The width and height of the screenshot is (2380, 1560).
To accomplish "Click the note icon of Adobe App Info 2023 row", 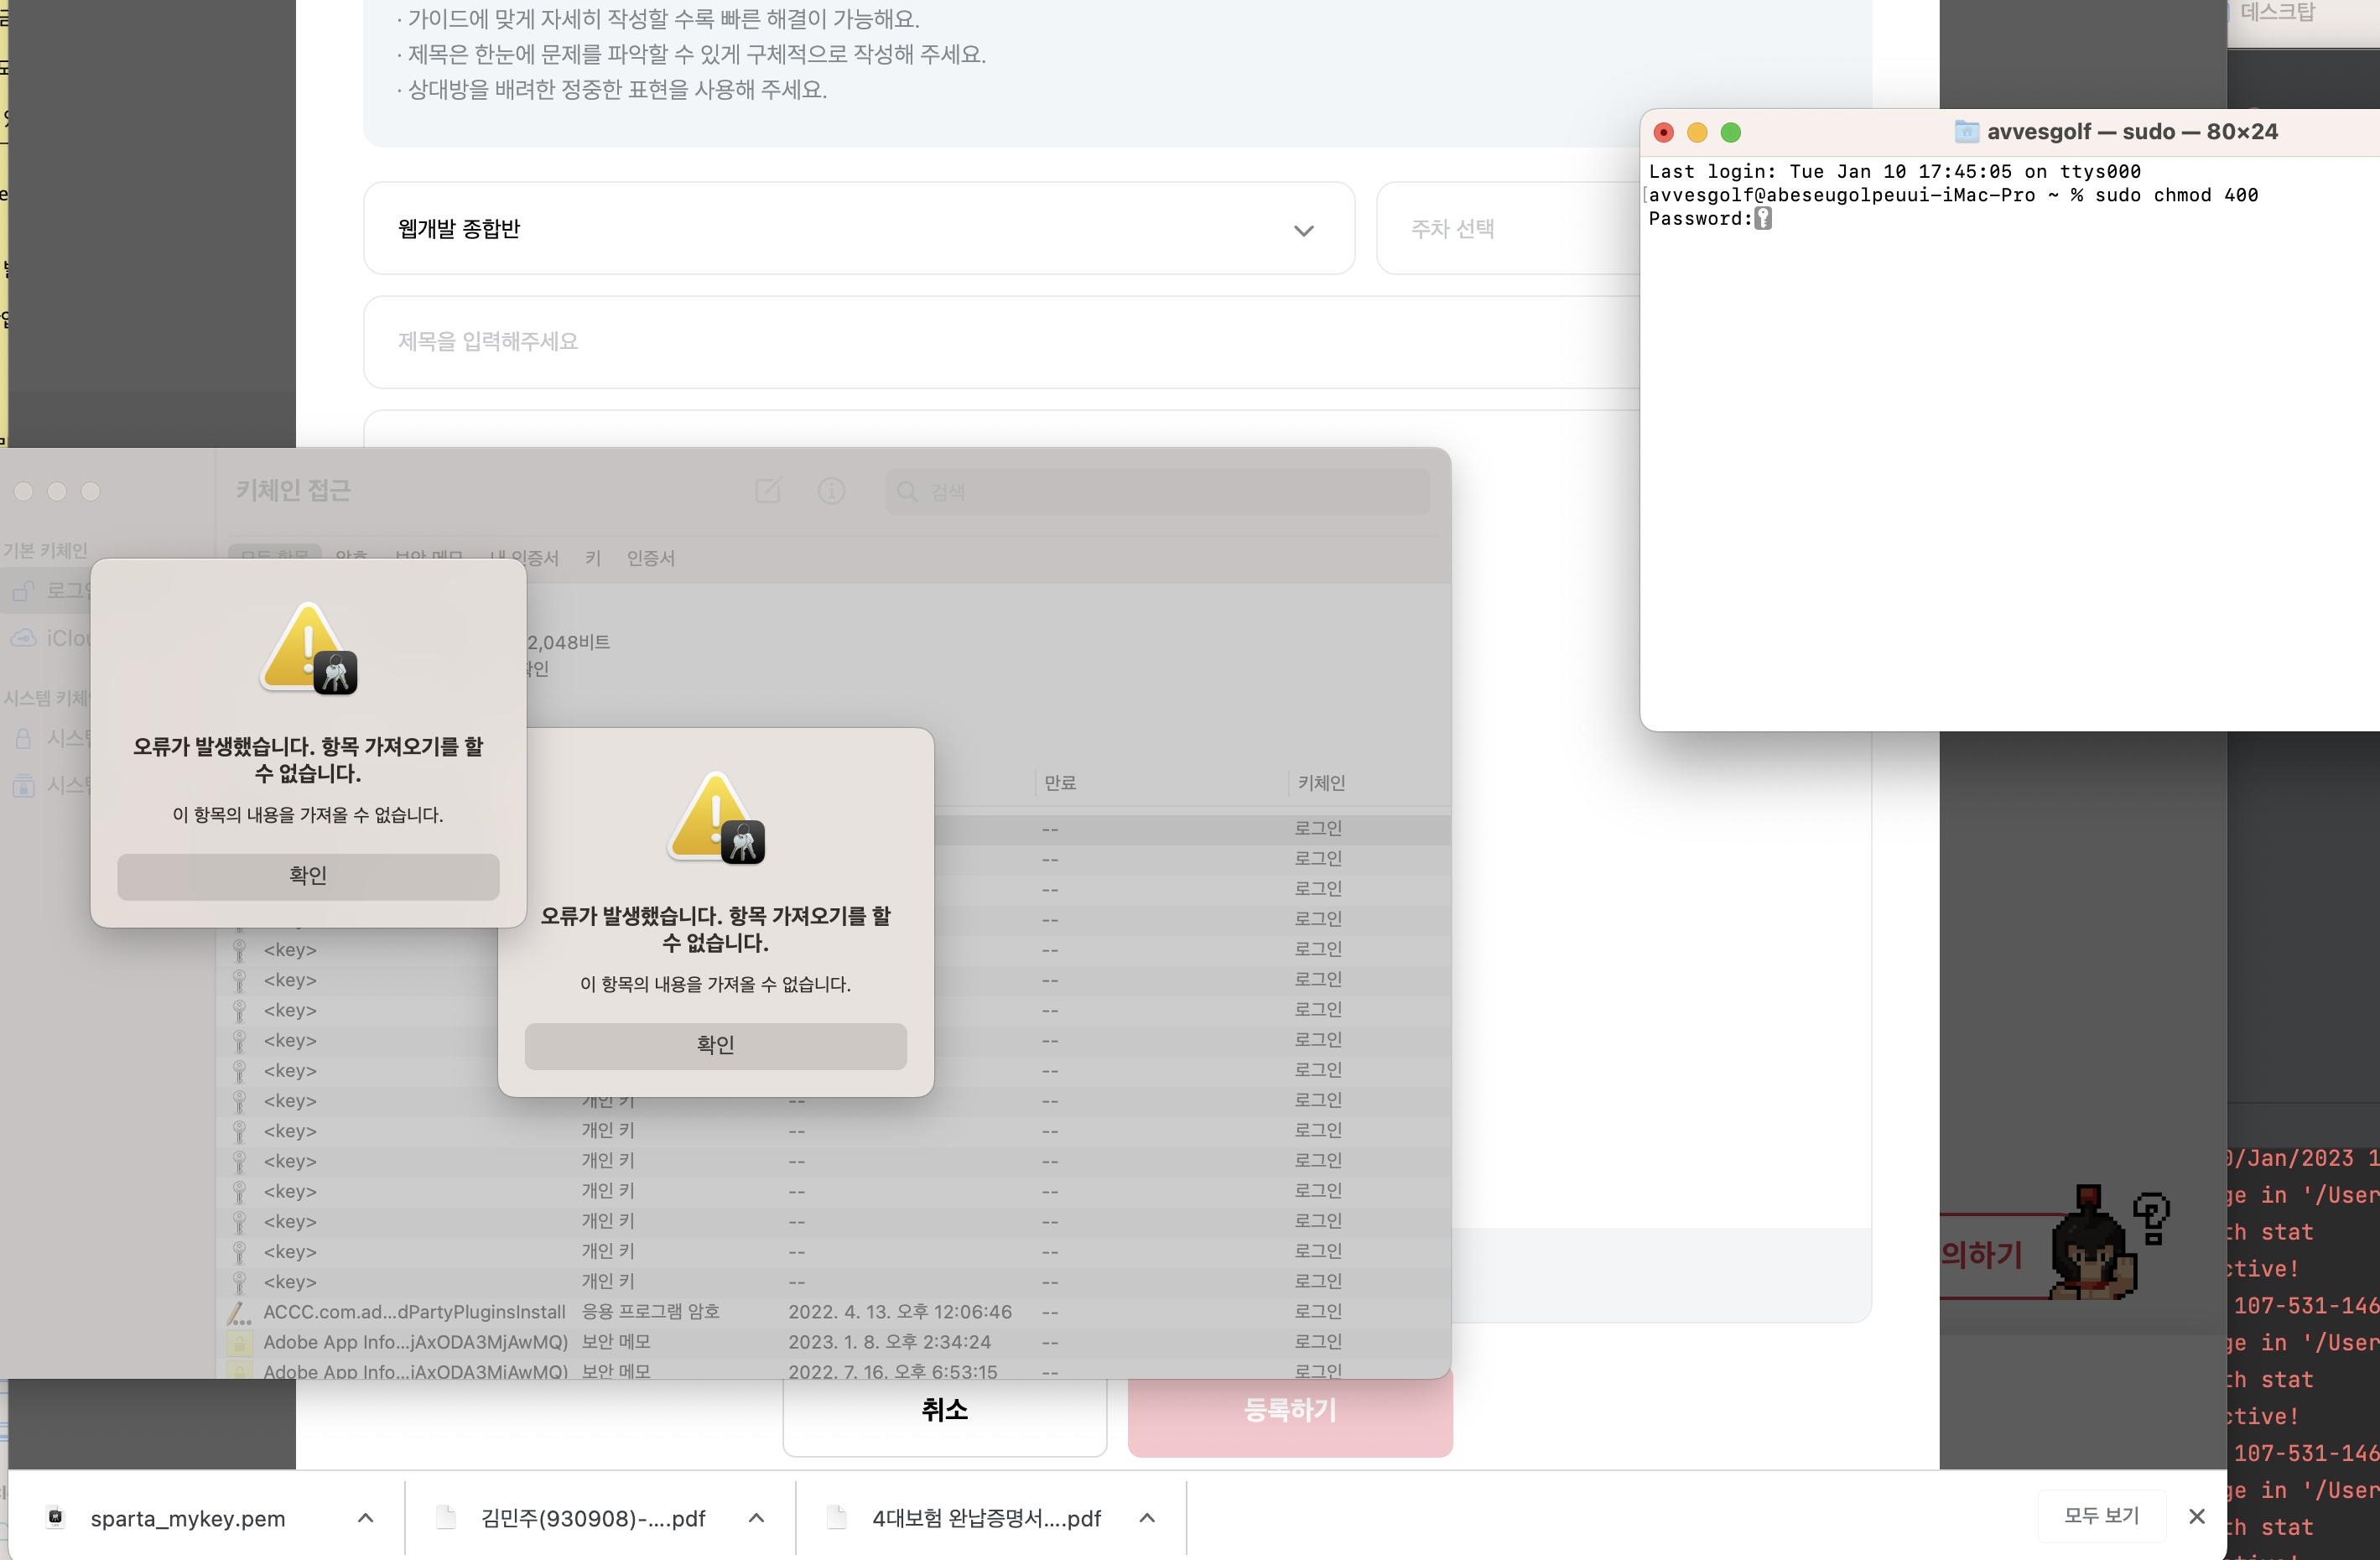I will point(239,1343).
